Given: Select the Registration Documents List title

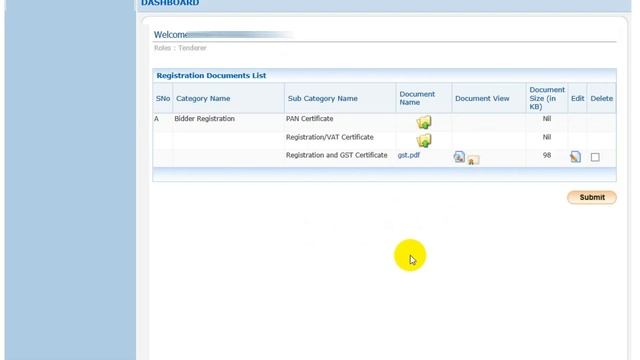Looking at the screenshot, I should click(211, 76).
